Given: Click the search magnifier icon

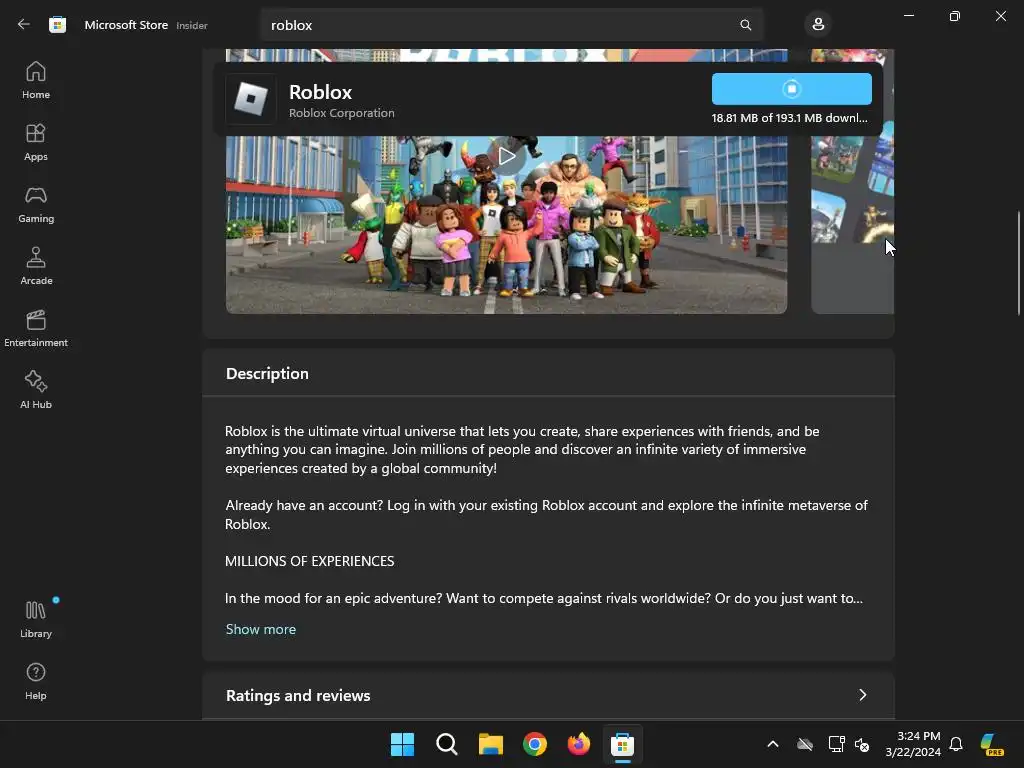Looking at the screenshot, I should pyautogui.click(x=745, y=25).
